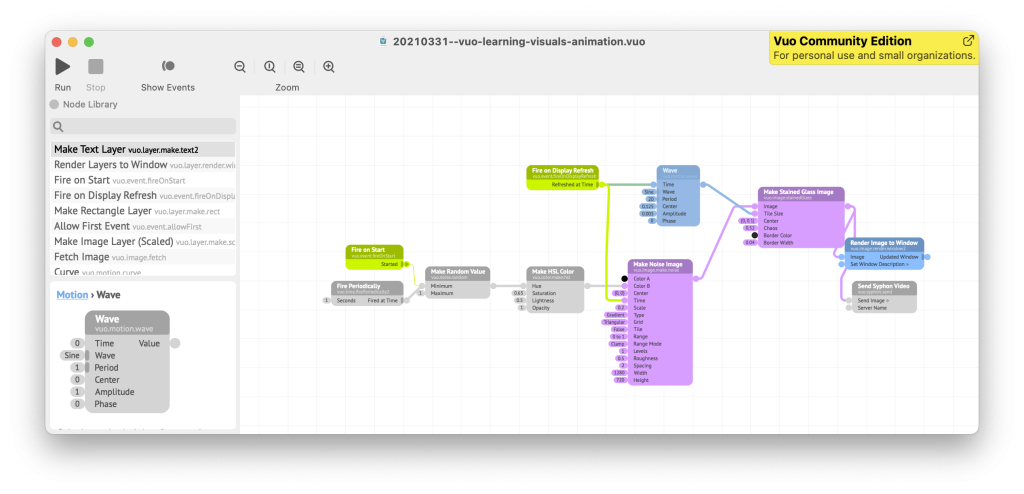Click the Sine wave type value in preview

coord(71,355)
